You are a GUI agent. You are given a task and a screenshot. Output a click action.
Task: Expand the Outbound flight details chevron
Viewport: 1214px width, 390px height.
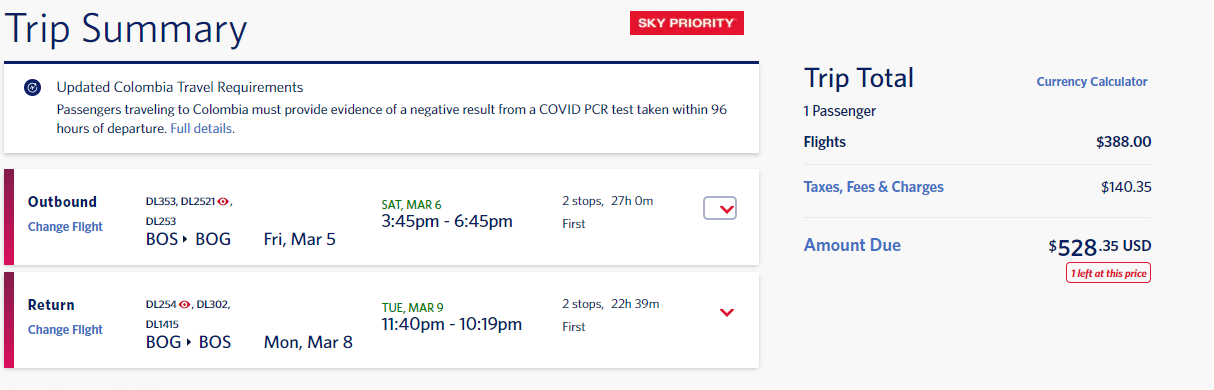720,209
